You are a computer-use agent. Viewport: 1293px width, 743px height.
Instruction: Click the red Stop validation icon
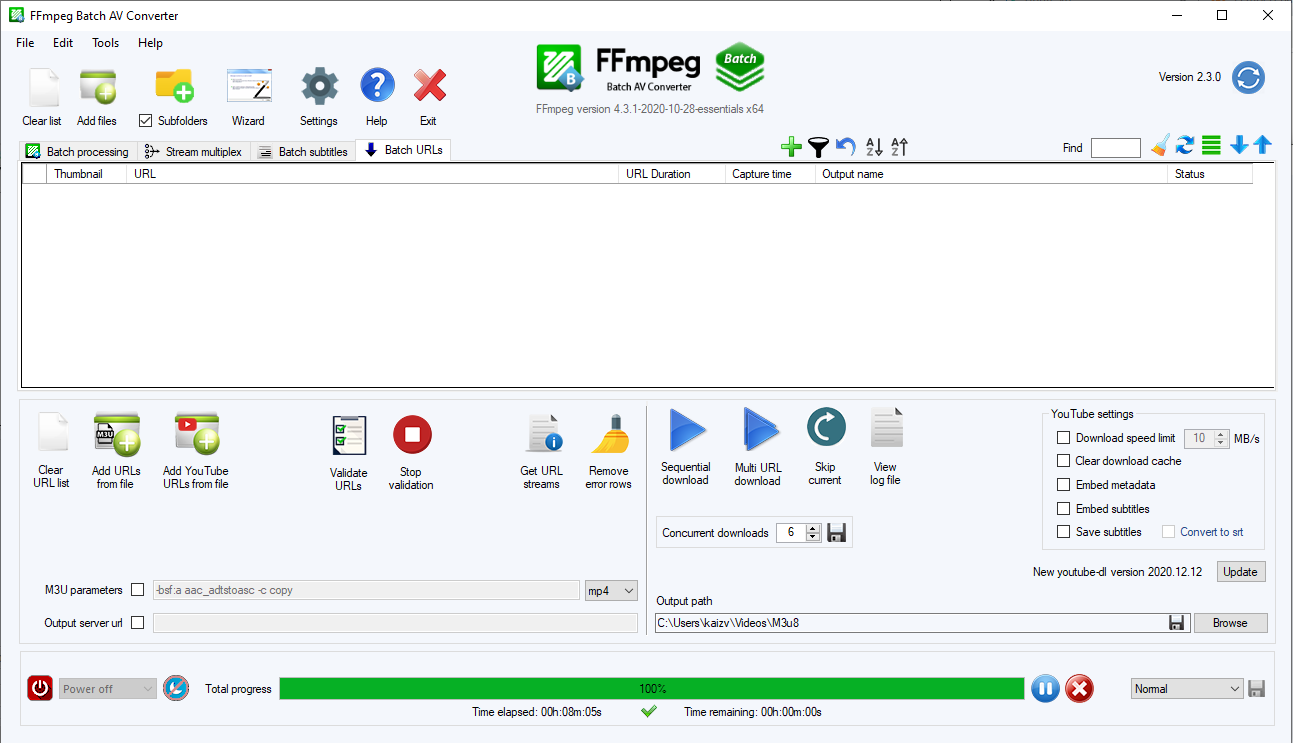click(411, 436)
